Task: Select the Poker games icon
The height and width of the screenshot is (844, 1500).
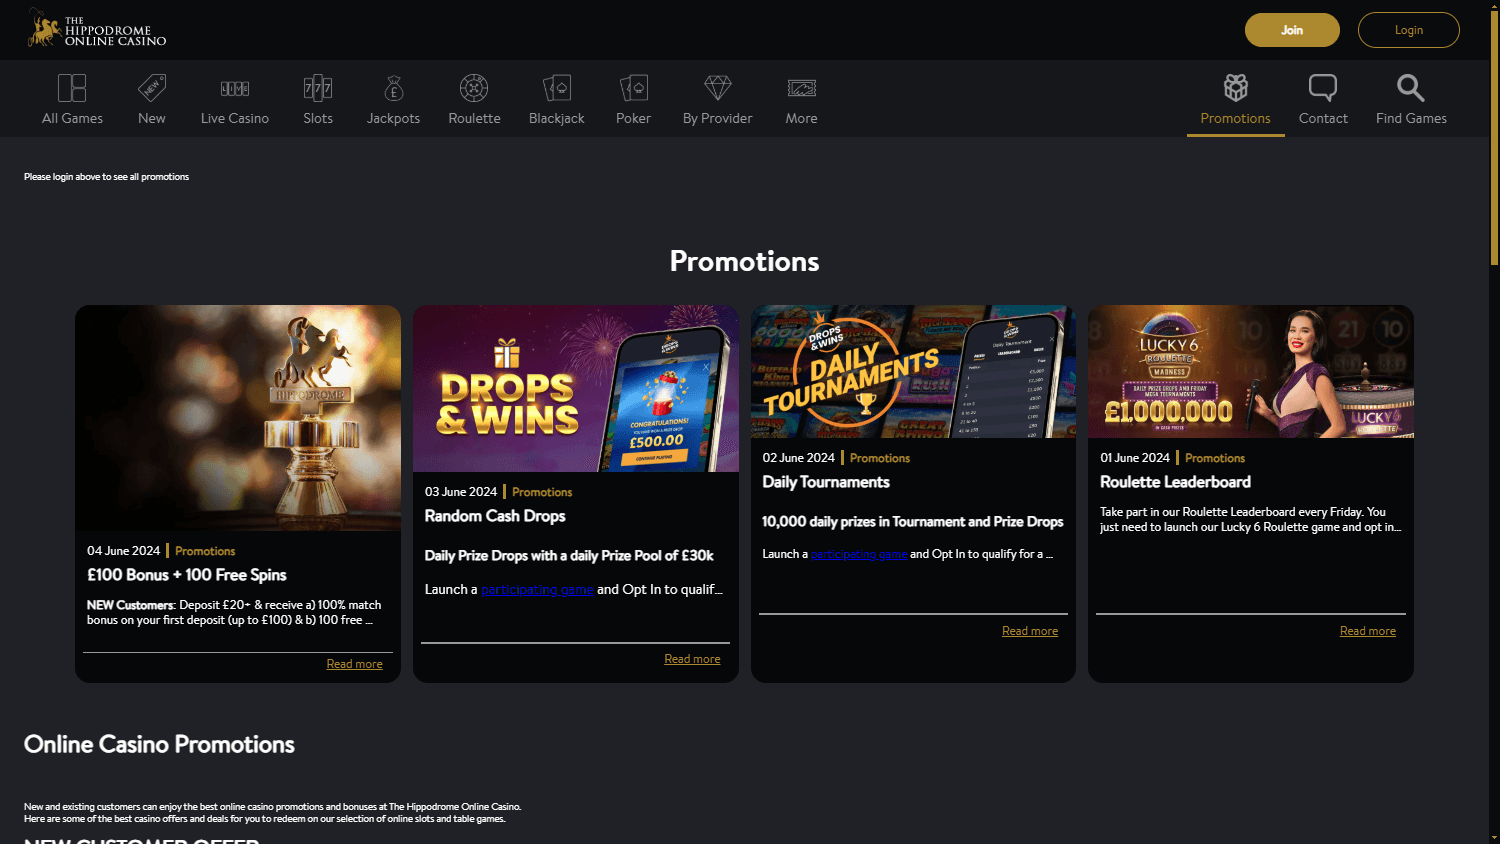Action: [x=633, y=98]
